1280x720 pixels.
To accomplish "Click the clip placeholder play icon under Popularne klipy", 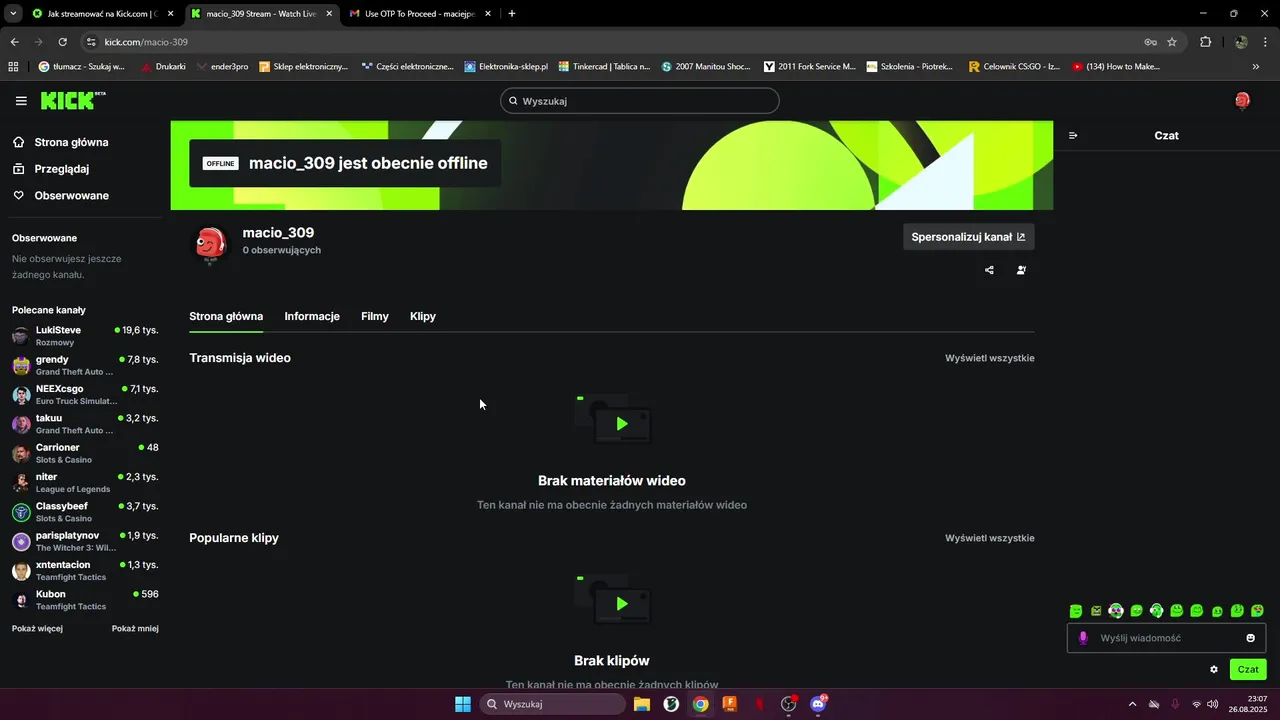I will click(x=621, y=604).
